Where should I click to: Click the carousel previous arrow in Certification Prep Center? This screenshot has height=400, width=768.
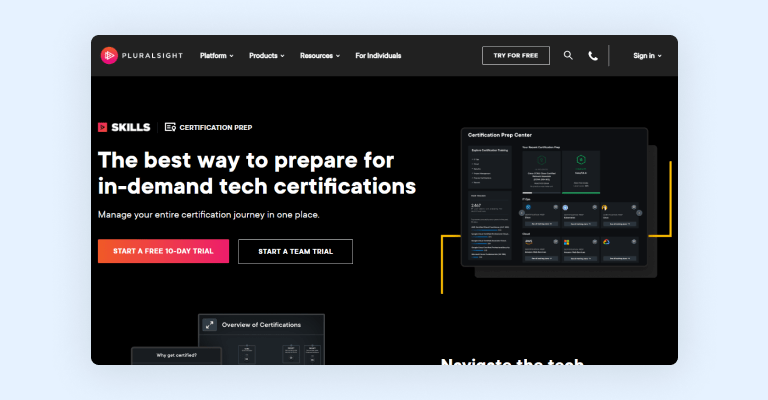tap(522, 213)
